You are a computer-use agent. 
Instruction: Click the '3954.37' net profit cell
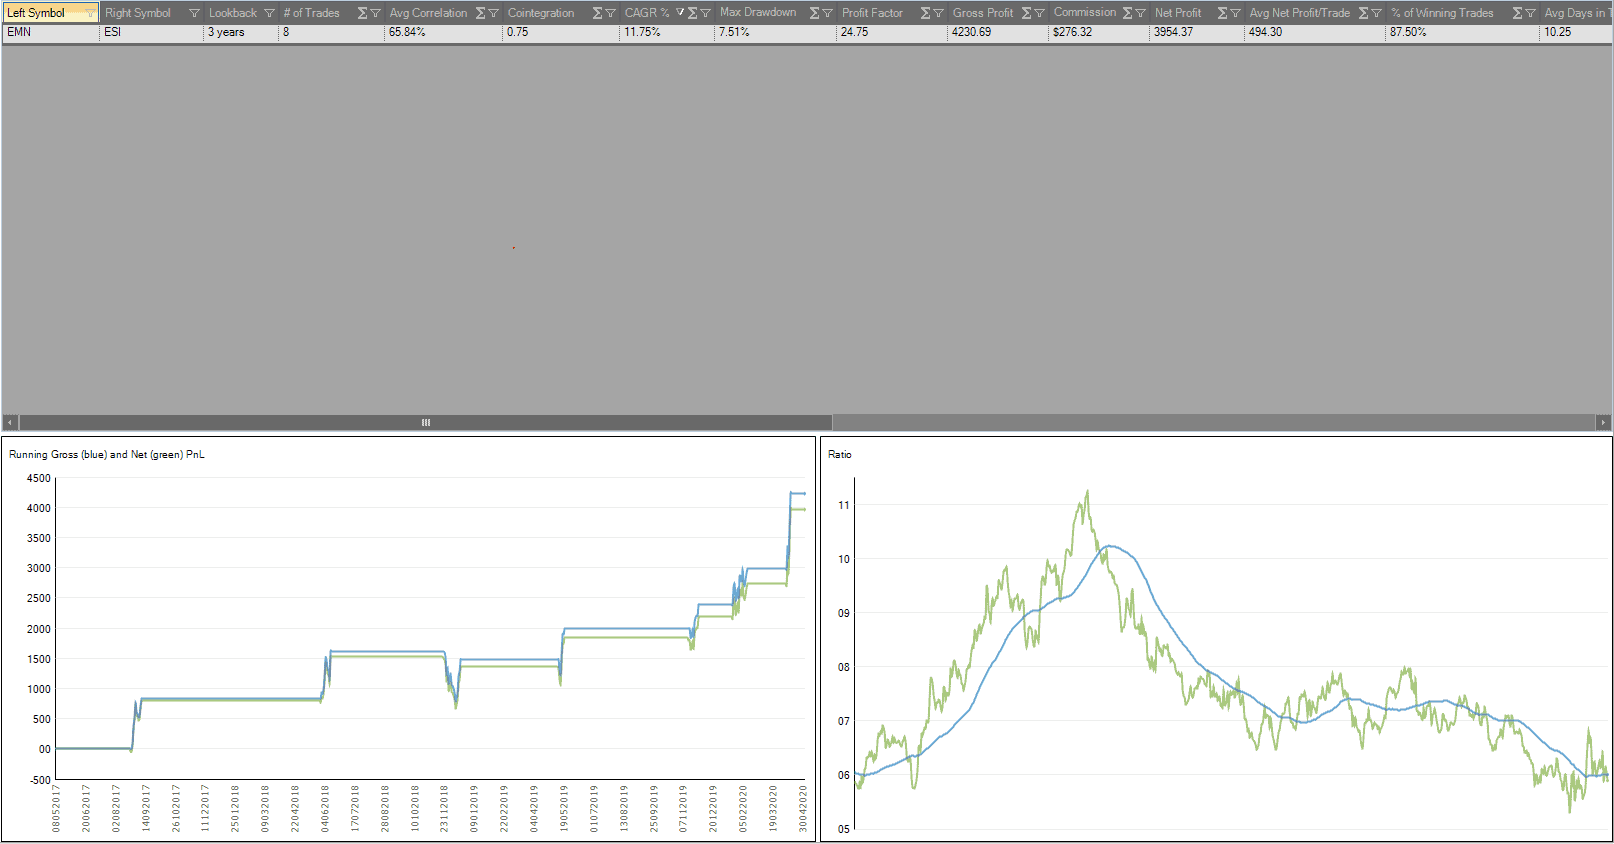[1197, 32]
